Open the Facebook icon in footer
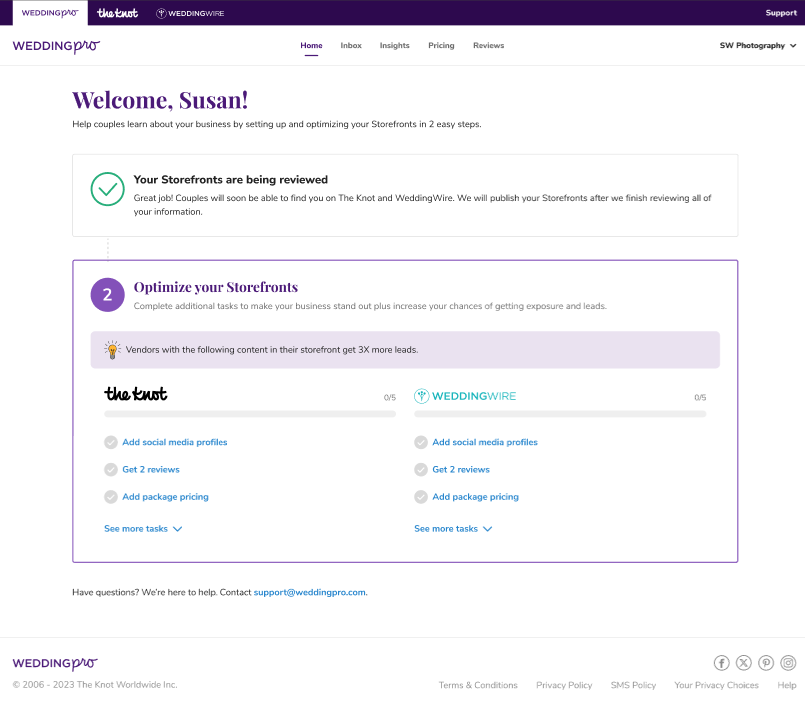The height and width of the screenshot is (711, 805). pos(721,663)
